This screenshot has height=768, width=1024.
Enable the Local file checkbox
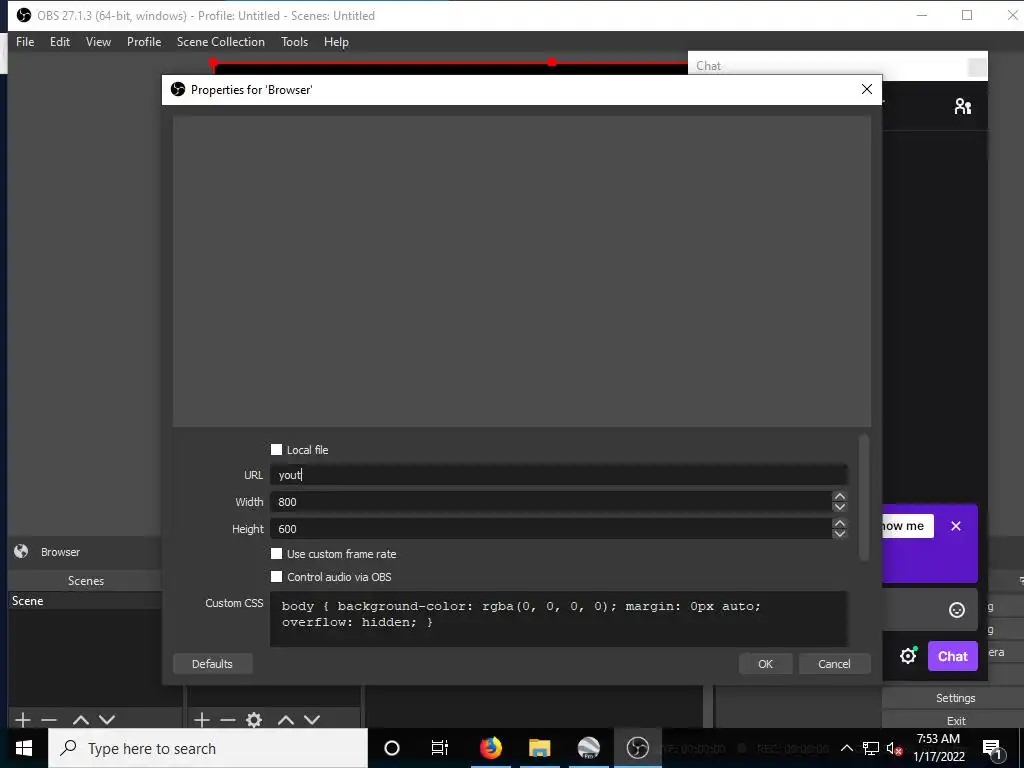click(276, 449)
